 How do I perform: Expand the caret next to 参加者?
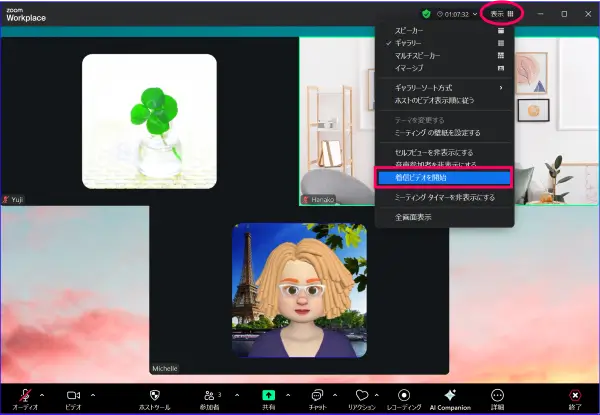coord(237,395)
